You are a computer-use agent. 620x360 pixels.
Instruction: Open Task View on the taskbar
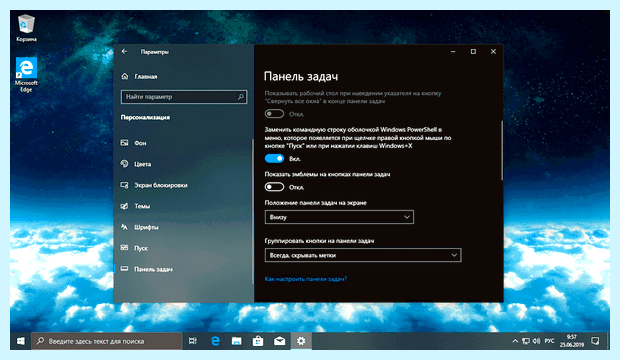coord(193,341)
